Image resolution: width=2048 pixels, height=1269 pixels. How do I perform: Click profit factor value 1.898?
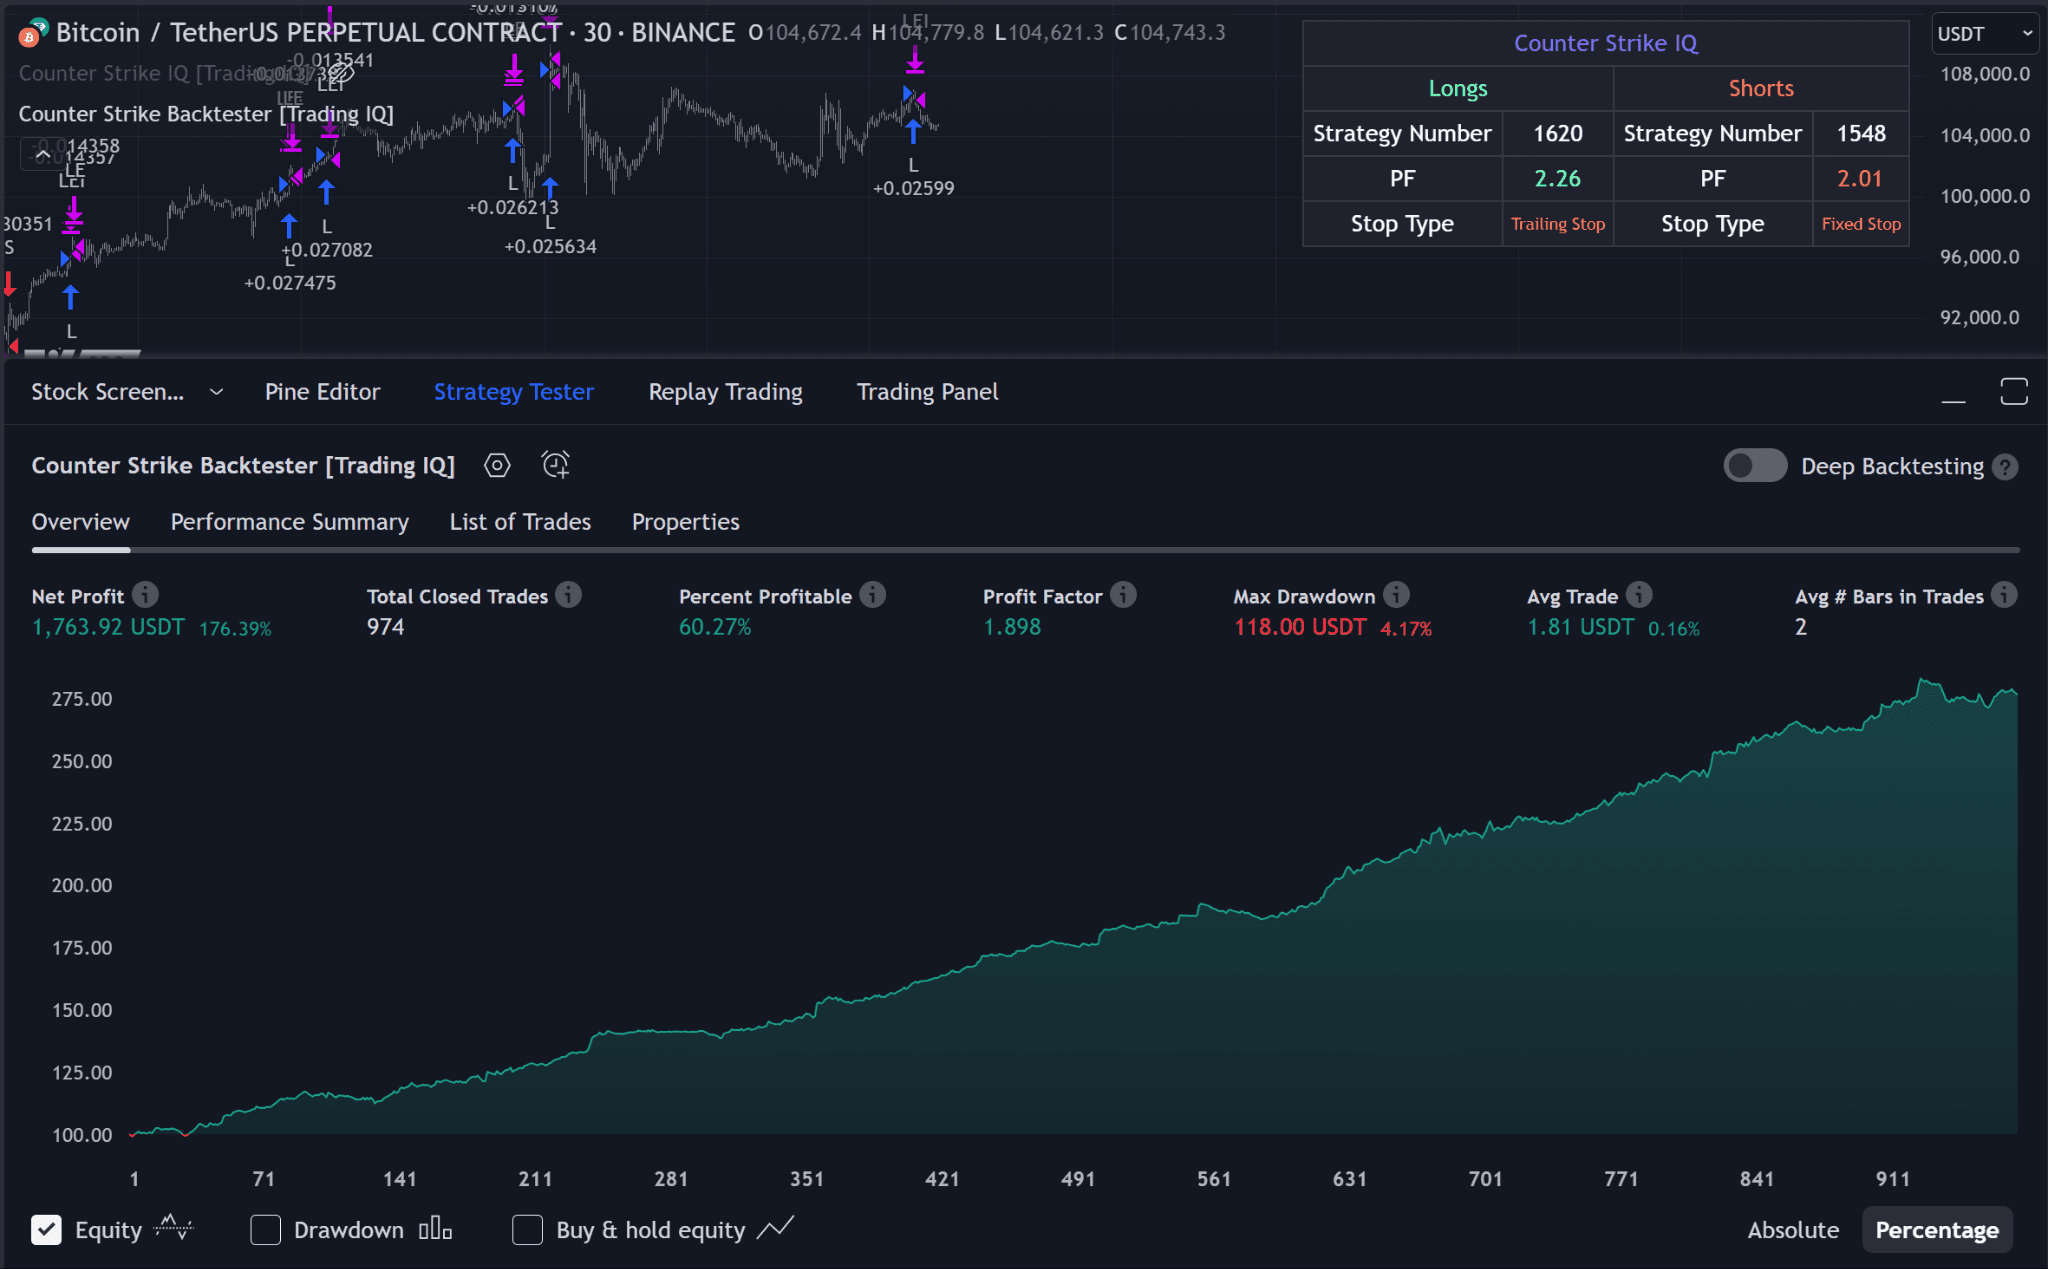point(1012,627)
